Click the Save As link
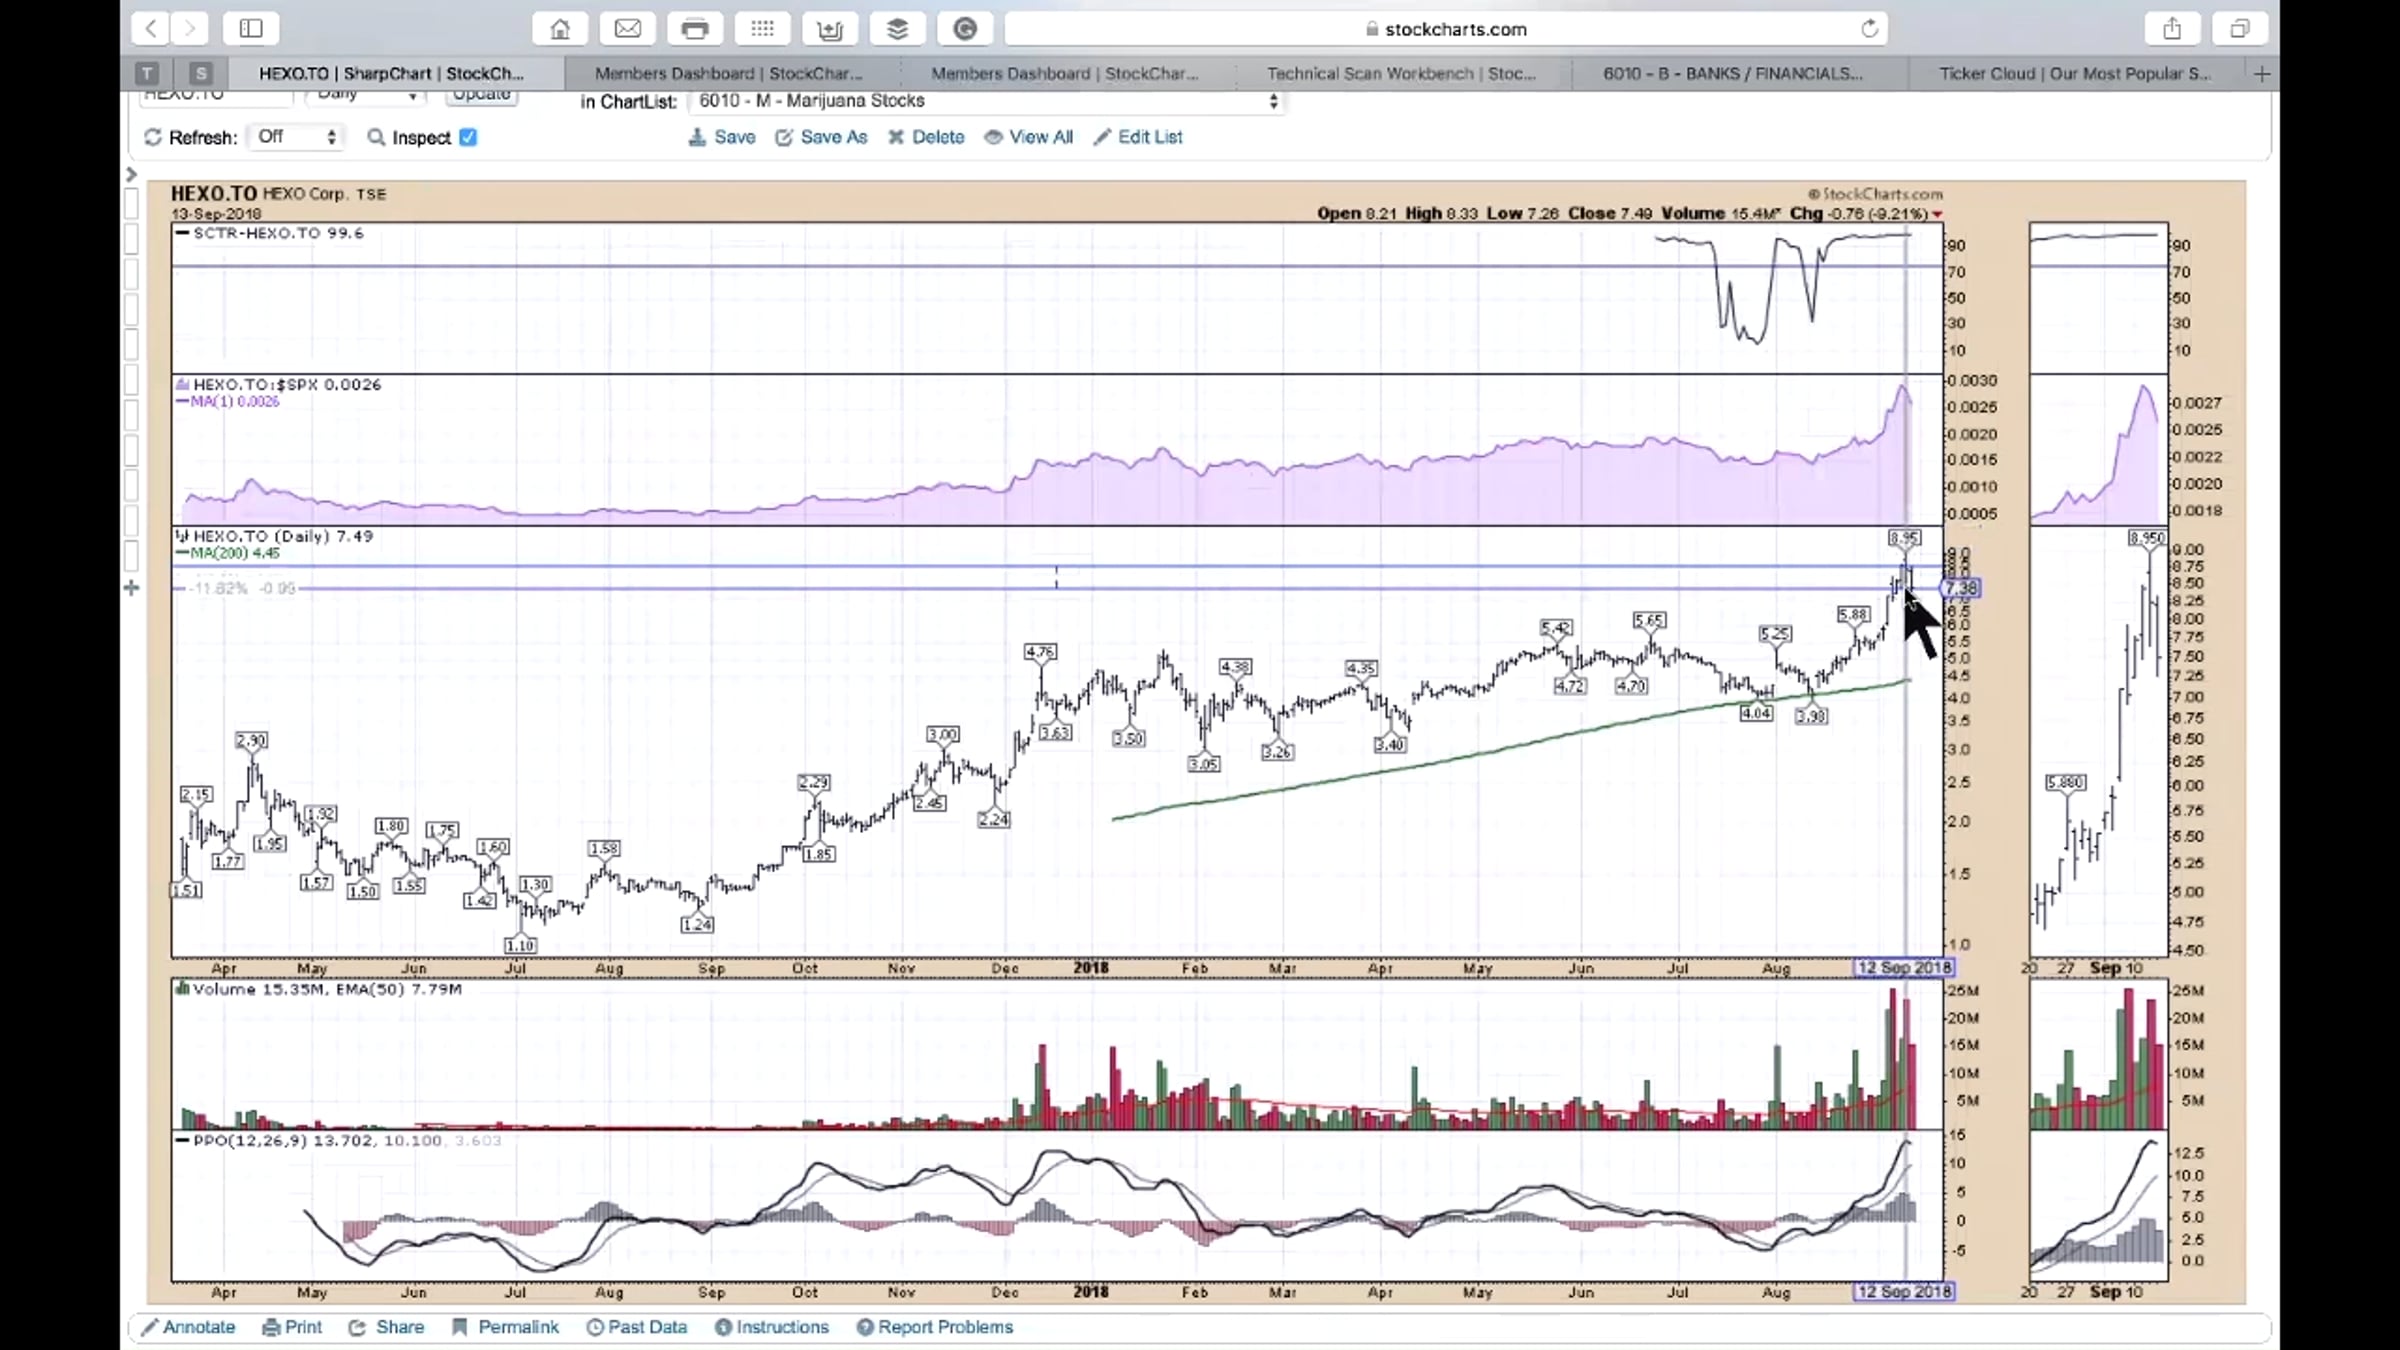The width and height of the screenshot is (2400, 1350). point(821,137)
